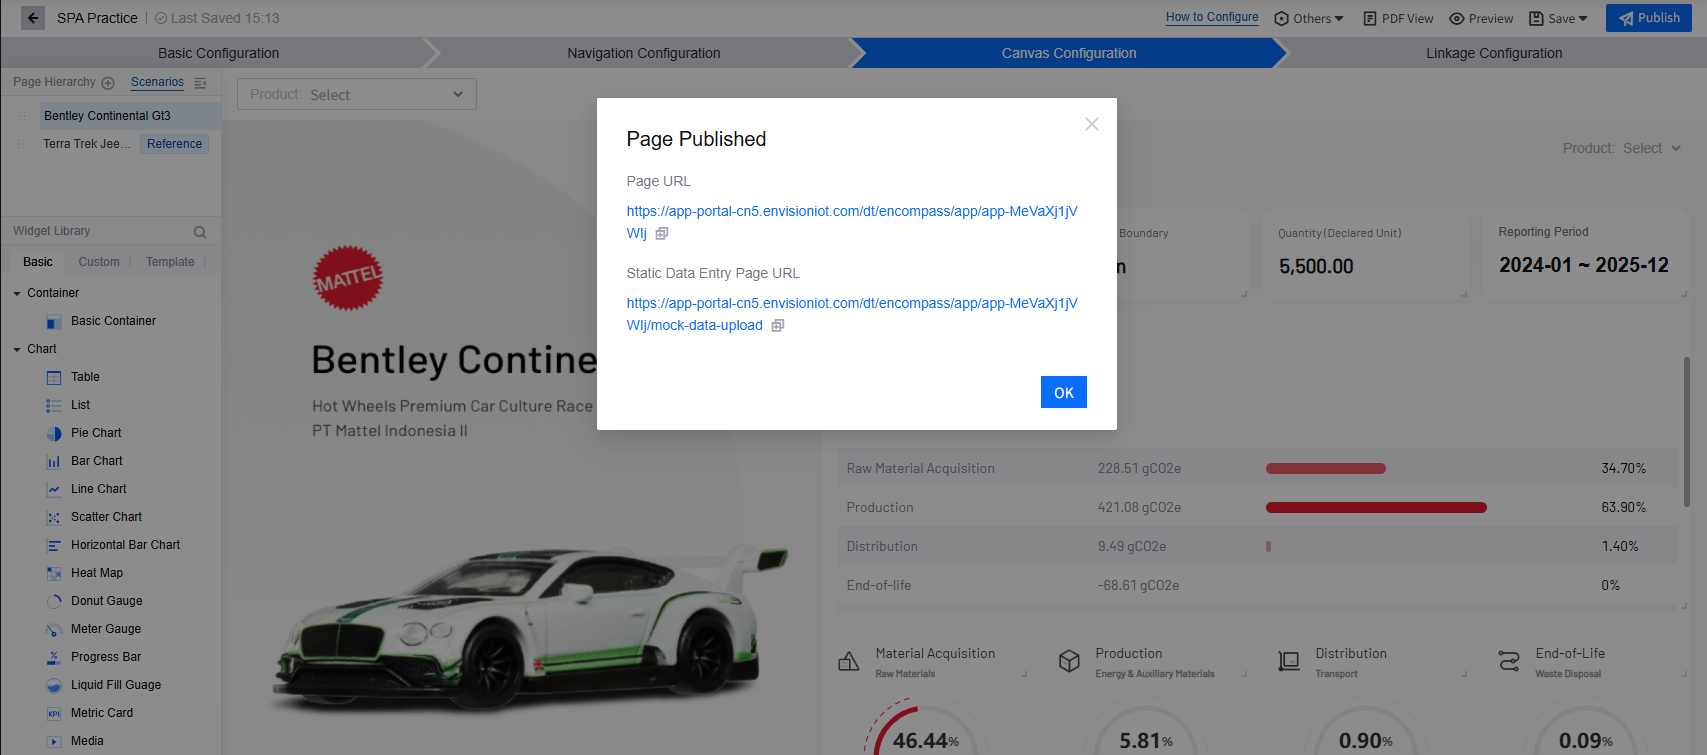The width and height of the screenshot is (1707, 755).
Task: Click the canvas vertical scrollbar
Action: (1687, 430)
